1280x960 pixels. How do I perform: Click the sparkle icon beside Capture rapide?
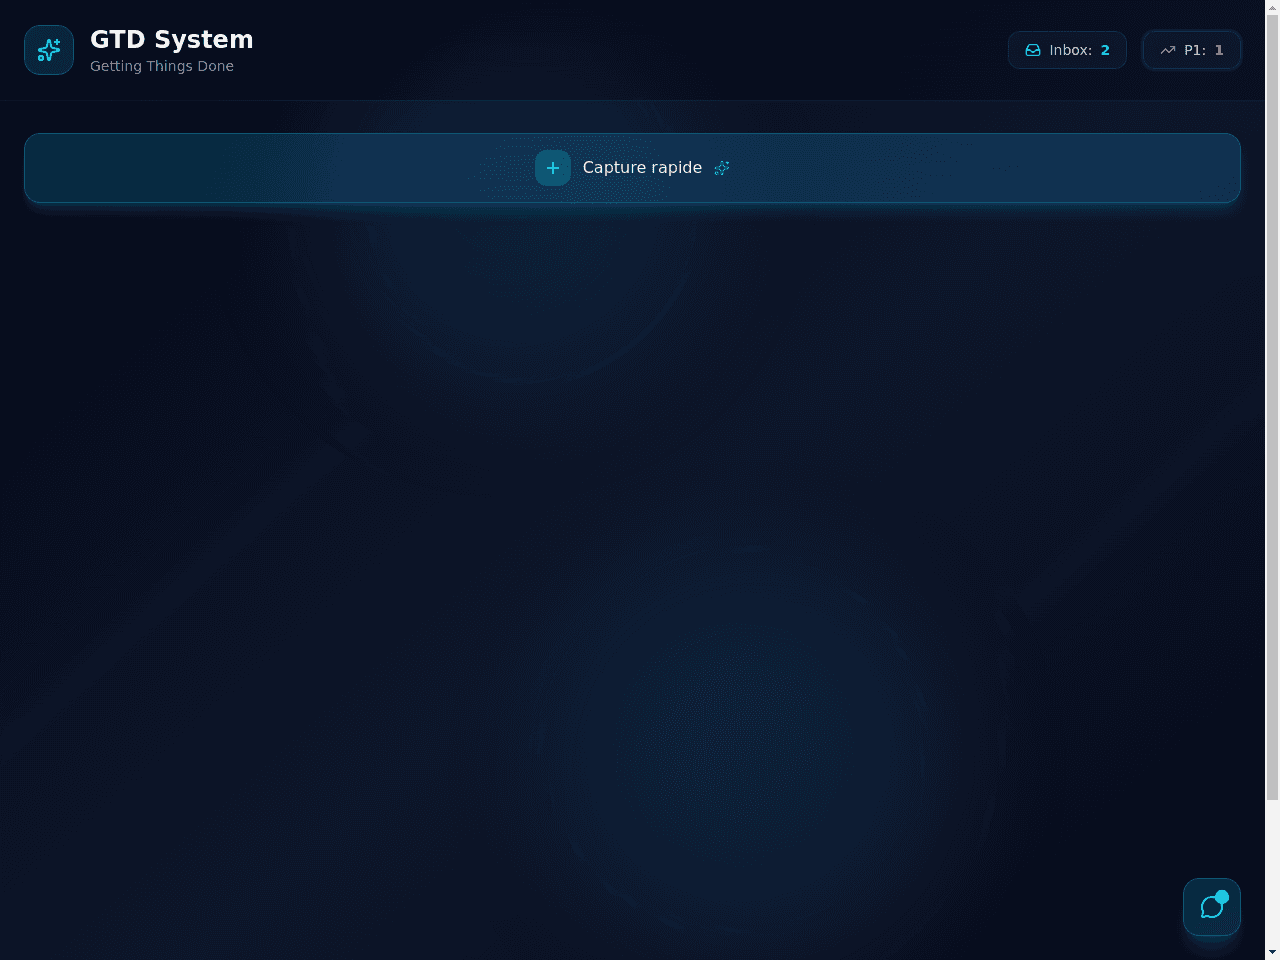click(722, 168)
